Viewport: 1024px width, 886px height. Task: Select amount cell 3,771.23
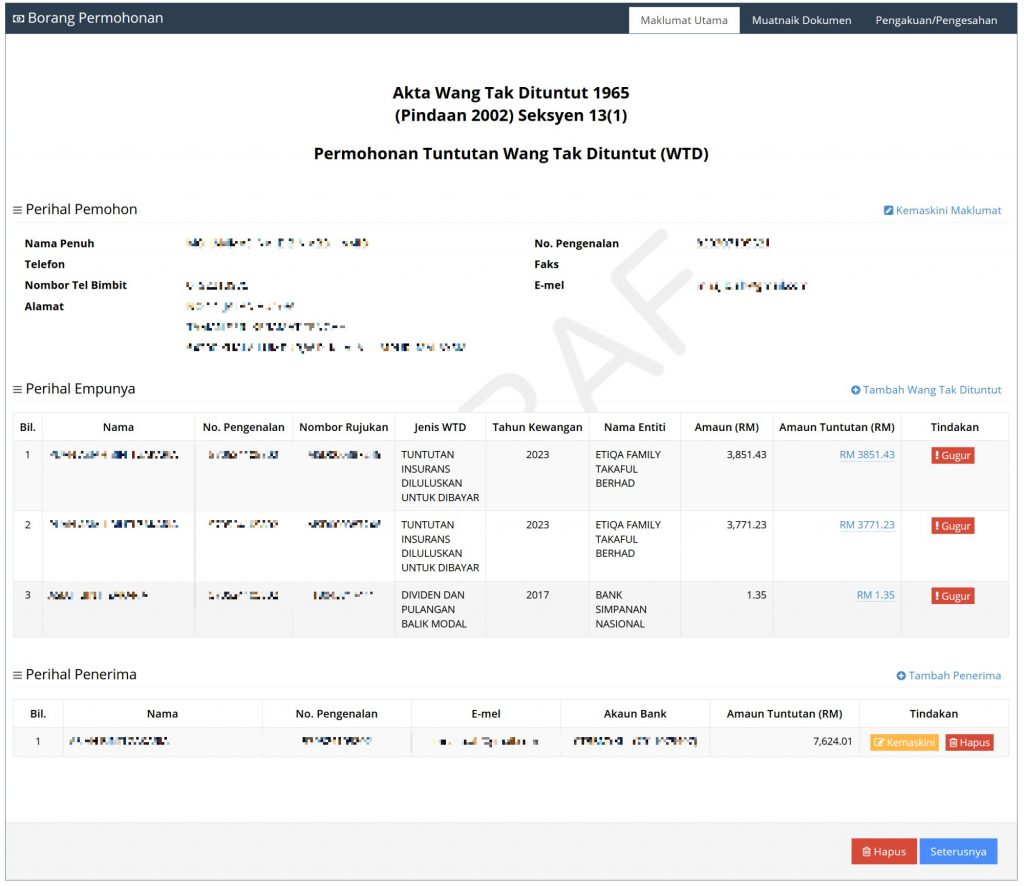(726, 546)
